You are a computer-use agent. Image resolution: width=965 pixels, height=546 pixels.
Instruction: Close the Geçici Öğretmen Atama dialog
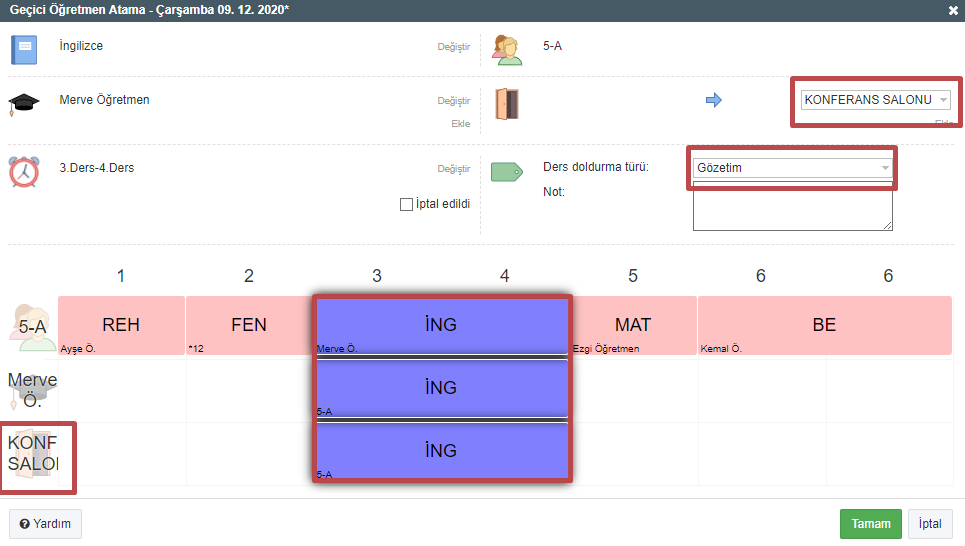[953, 10]
